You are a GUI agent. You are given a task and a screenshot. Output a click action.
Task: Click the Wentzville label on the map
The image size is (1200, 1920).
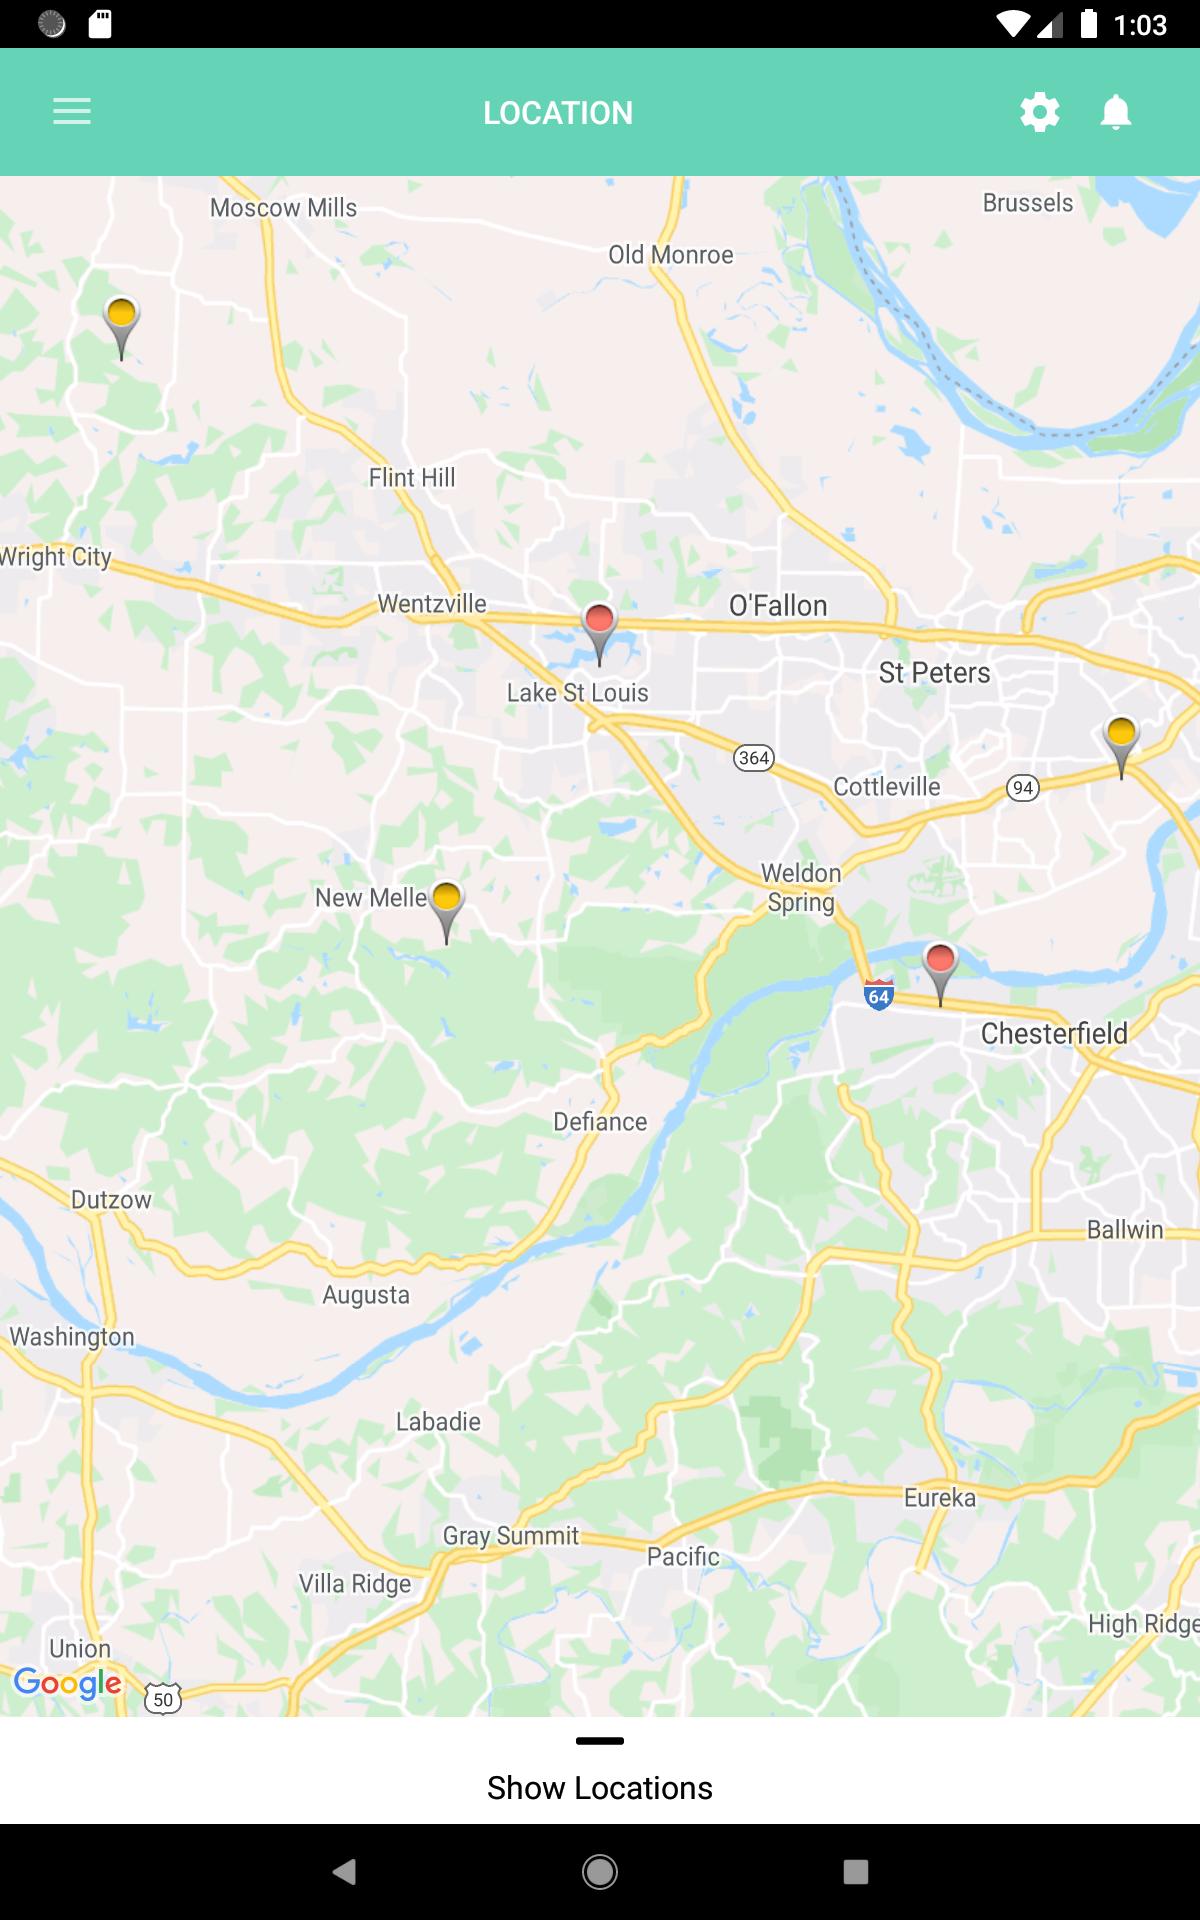tap(432, 603)
